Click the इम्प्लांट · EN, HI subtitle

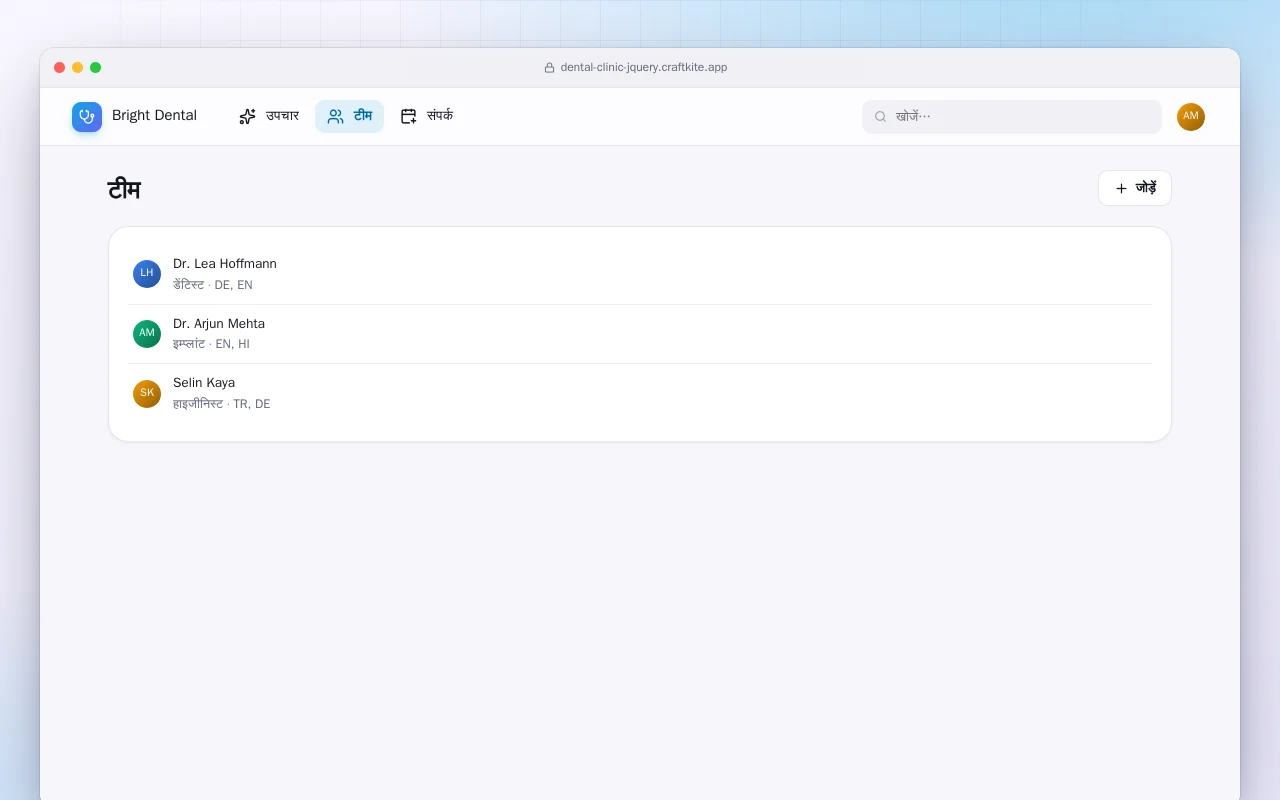click(211, 344)
